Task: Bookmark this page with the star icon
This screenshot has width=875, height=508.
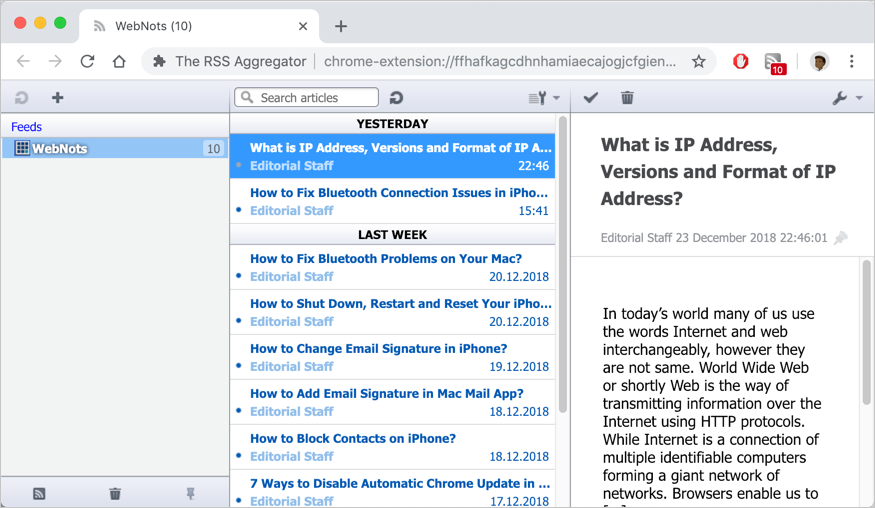Action: (x=699, y=62)
